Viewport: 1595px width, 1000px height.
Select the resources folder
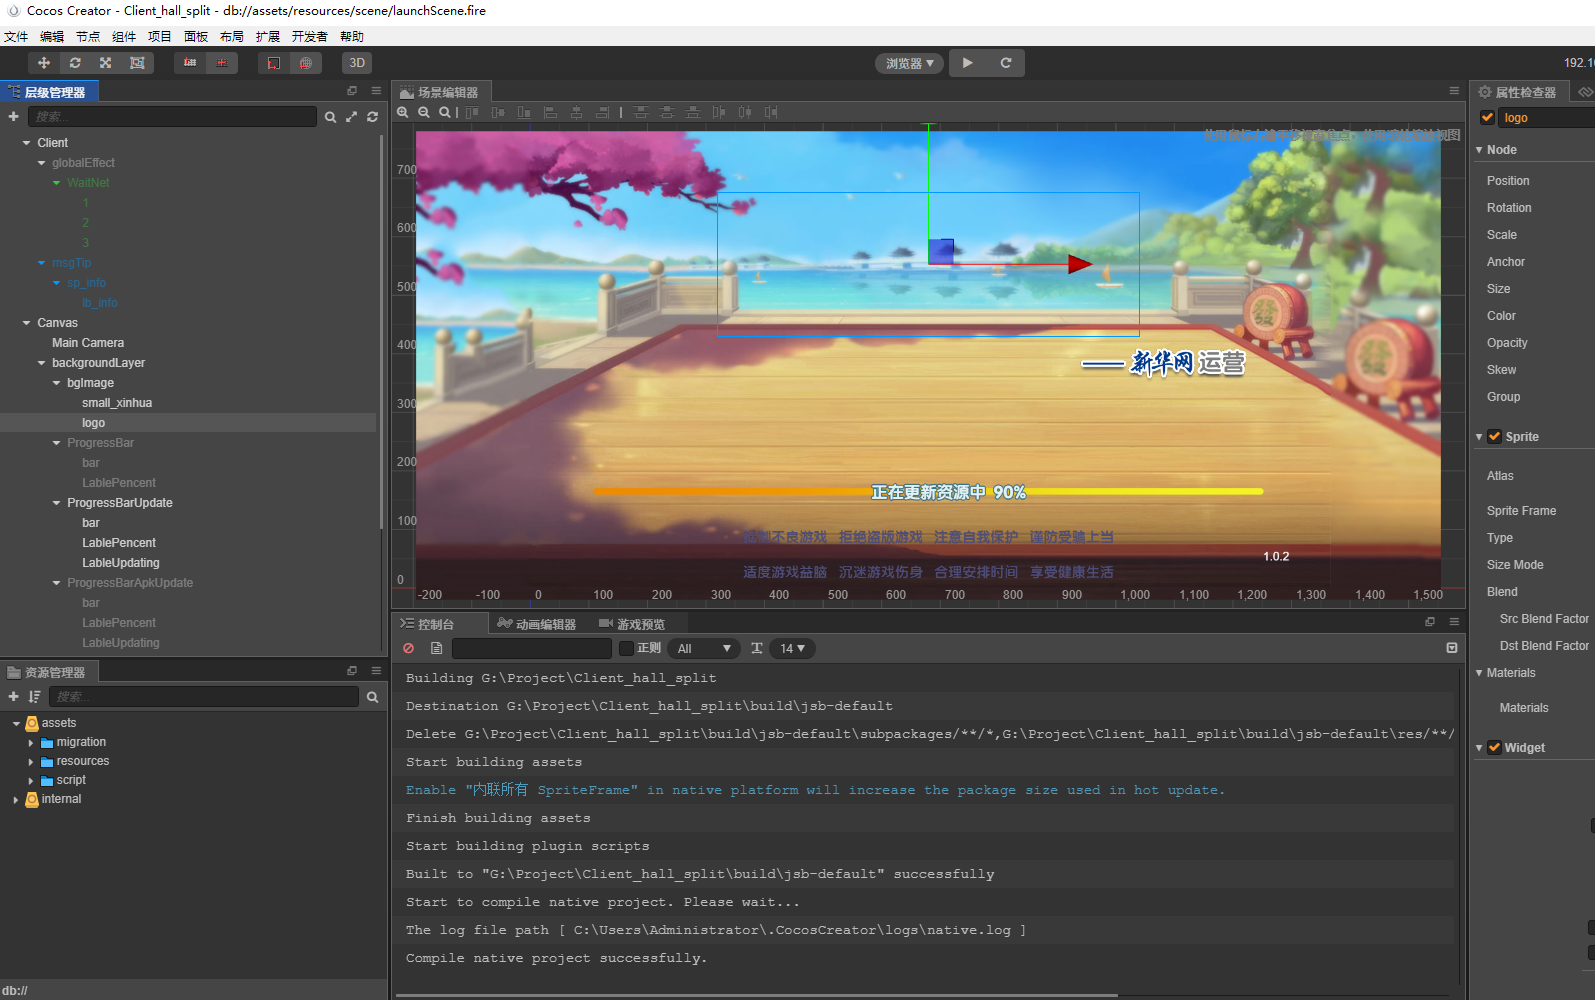(x=83, y=761)
